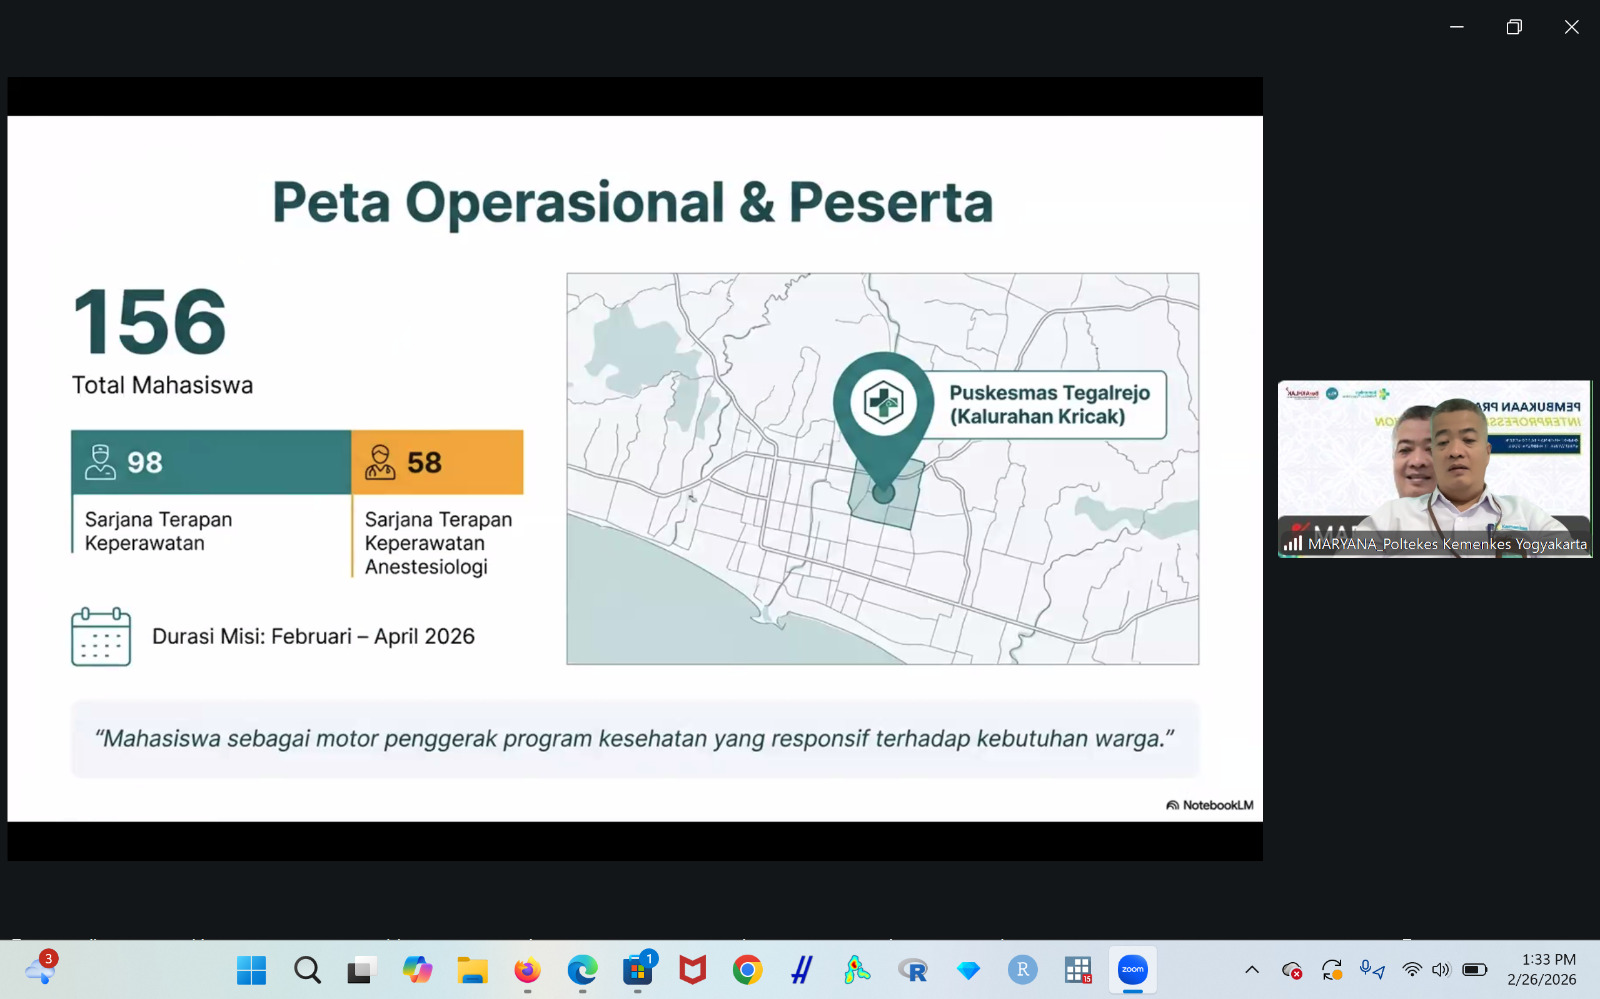
Task: Switch to Firefox in the taskbar
Action: click(527, 970)
